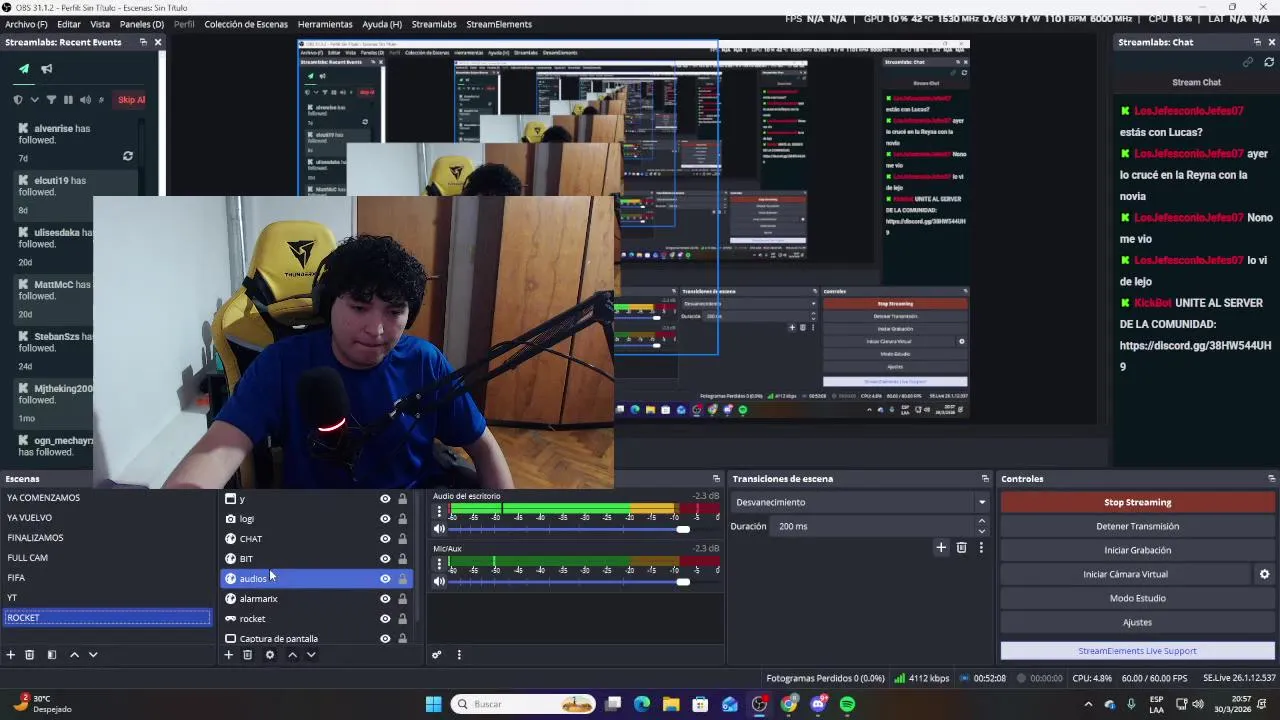Open the StreamElements menu
Viewport: 1280px width, 720px height.
(499, 24)
